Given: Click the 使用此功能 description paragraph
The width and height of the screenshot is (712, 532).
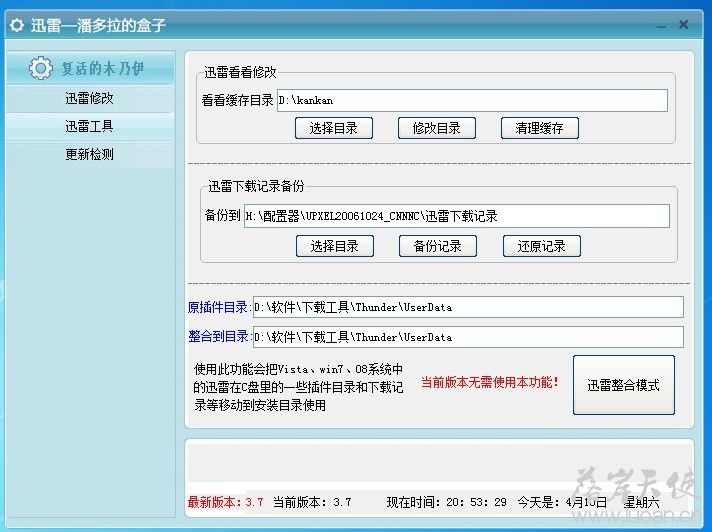Looking at the screenshot, I should 298,387.
